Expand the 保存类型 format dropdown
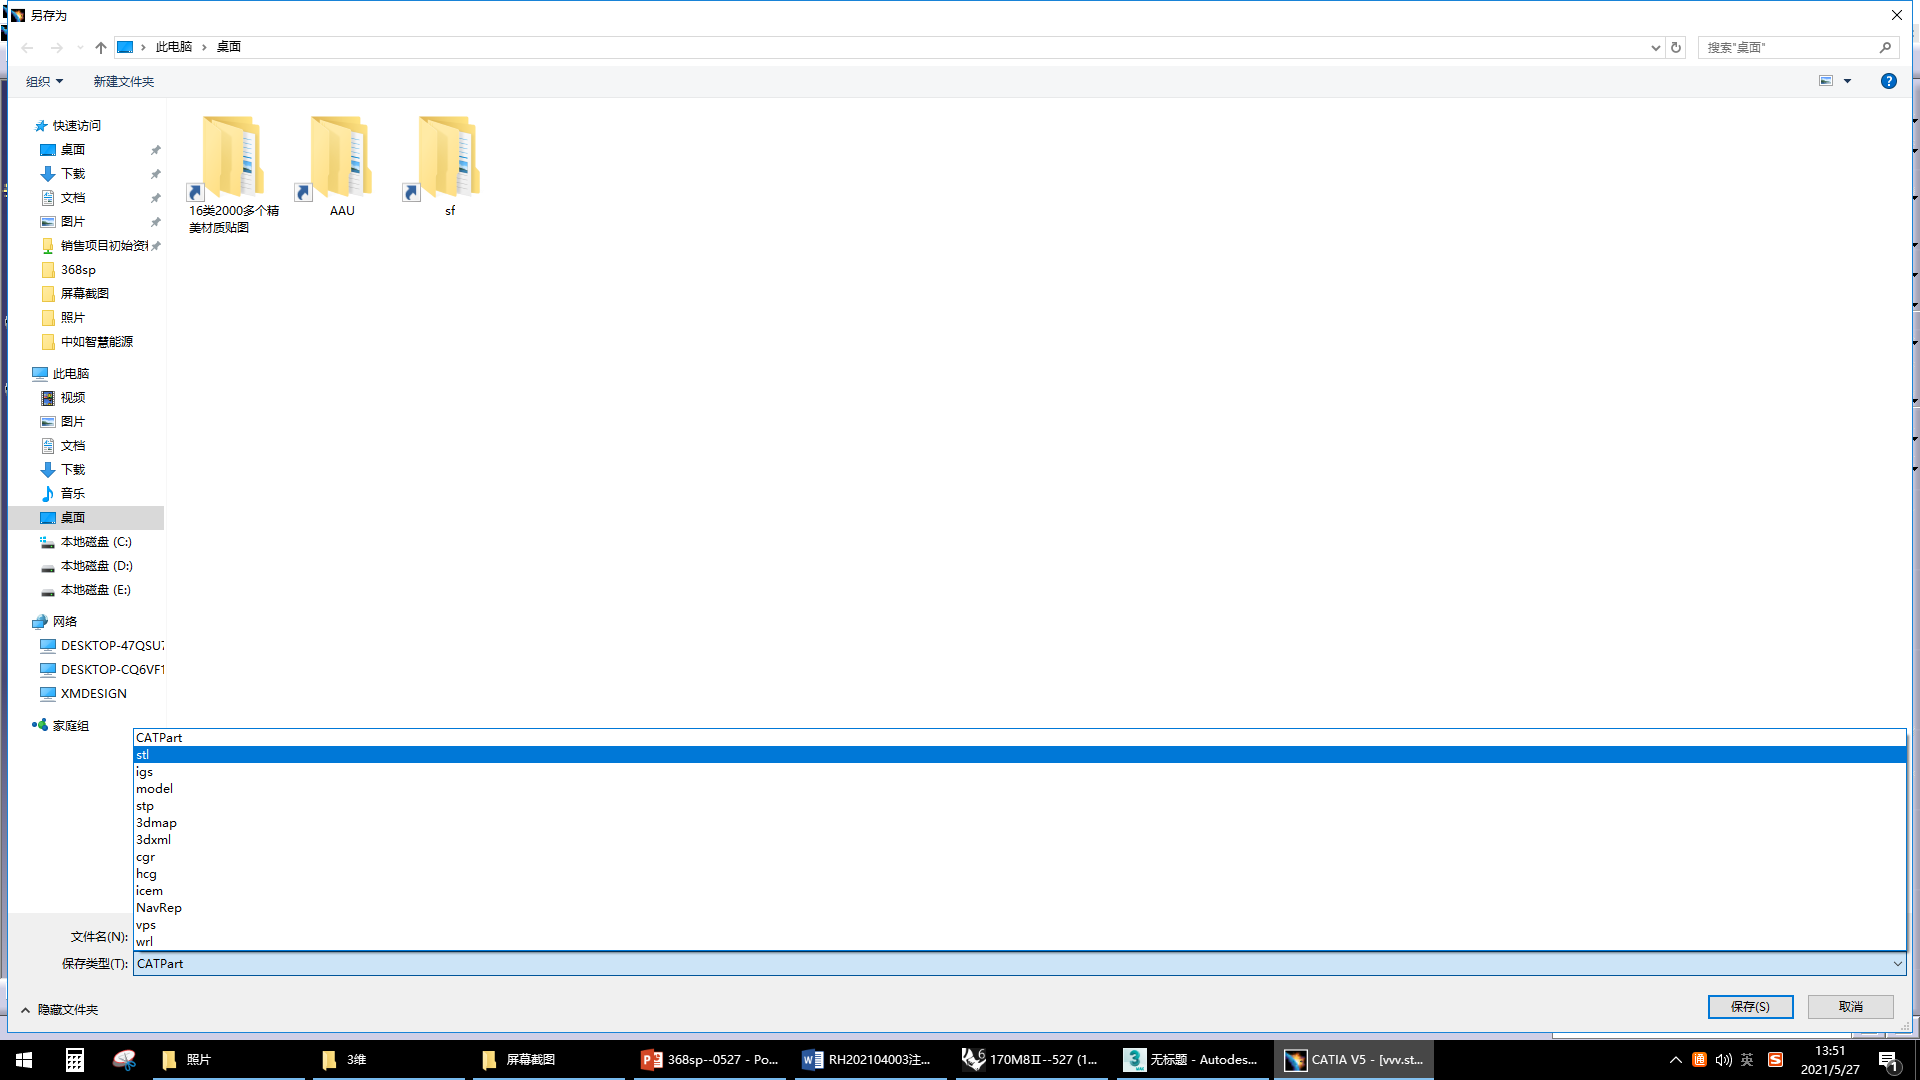This screenshot has height=1080, width=1920. click(x=1896, y=963)
